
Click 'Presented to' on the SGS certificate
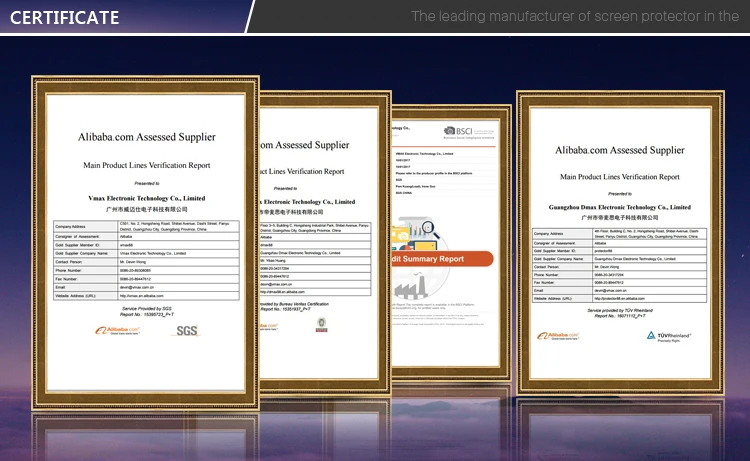pos(147,183)
